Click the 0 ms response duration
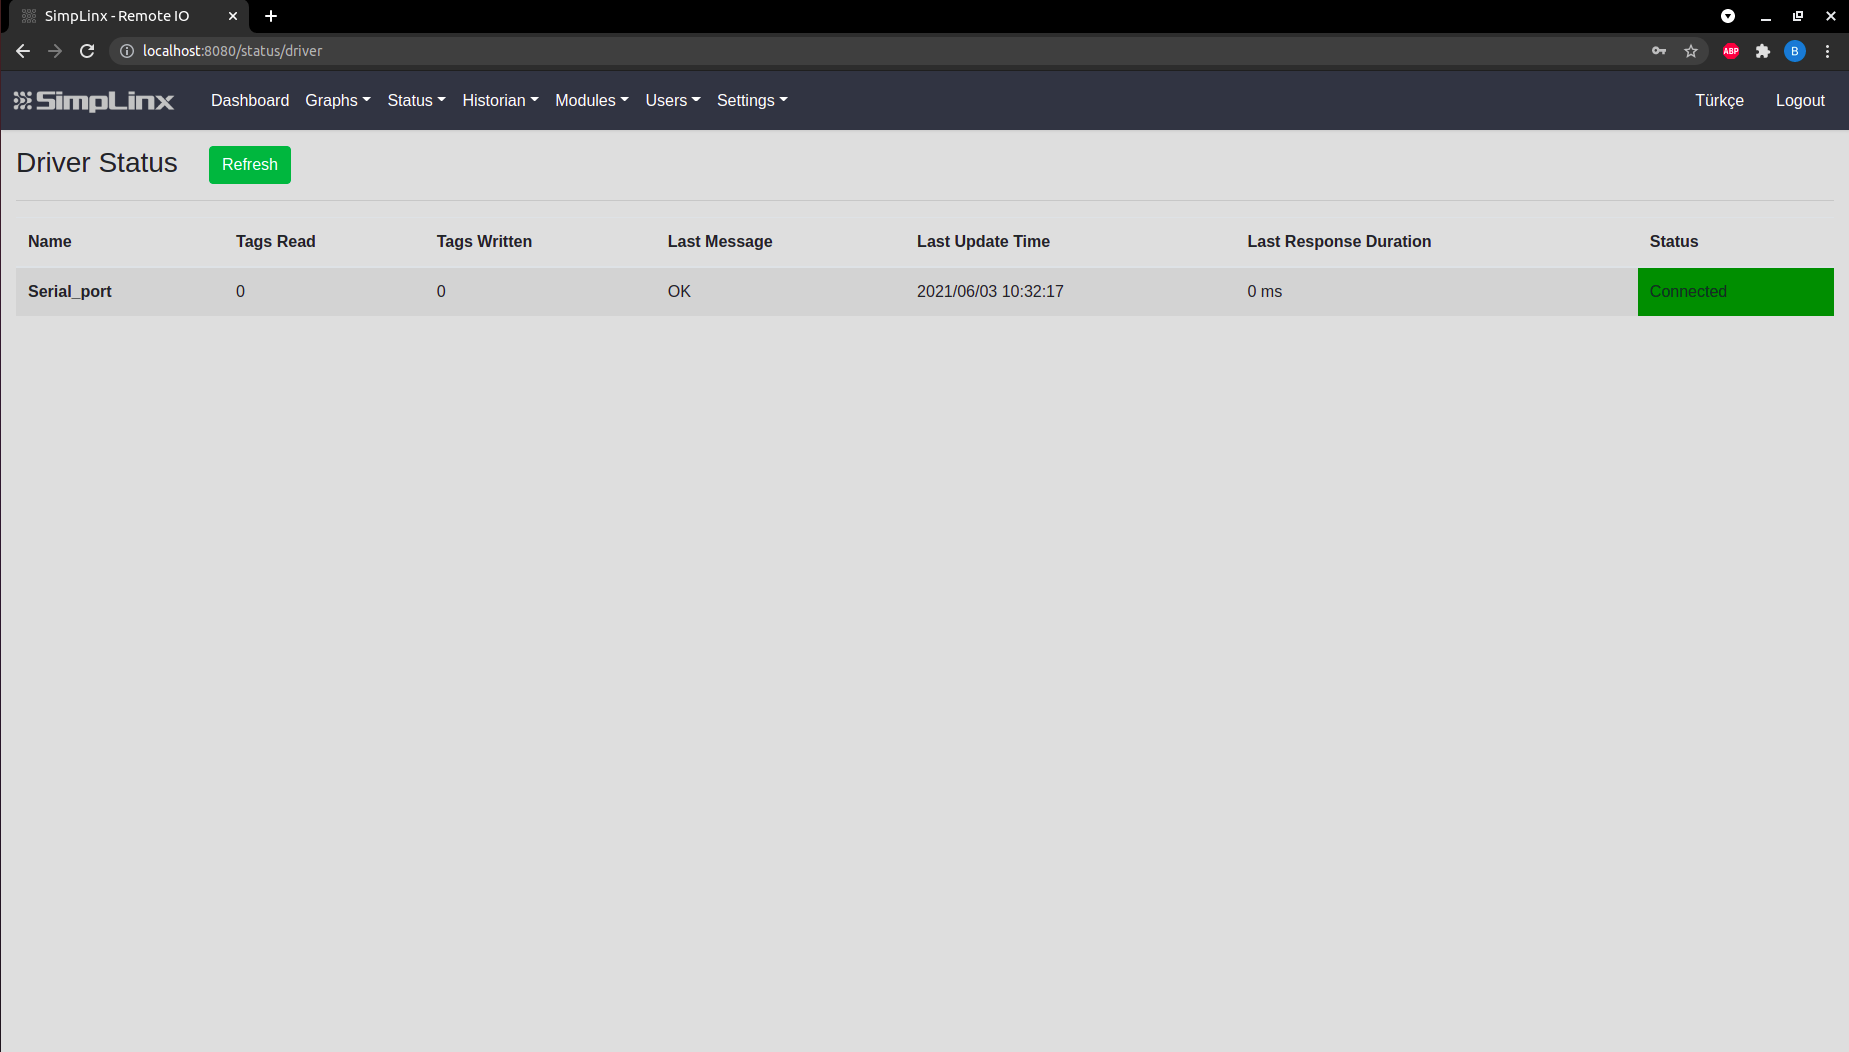Viewport: 1849px width, 1052px height. 1264,292
